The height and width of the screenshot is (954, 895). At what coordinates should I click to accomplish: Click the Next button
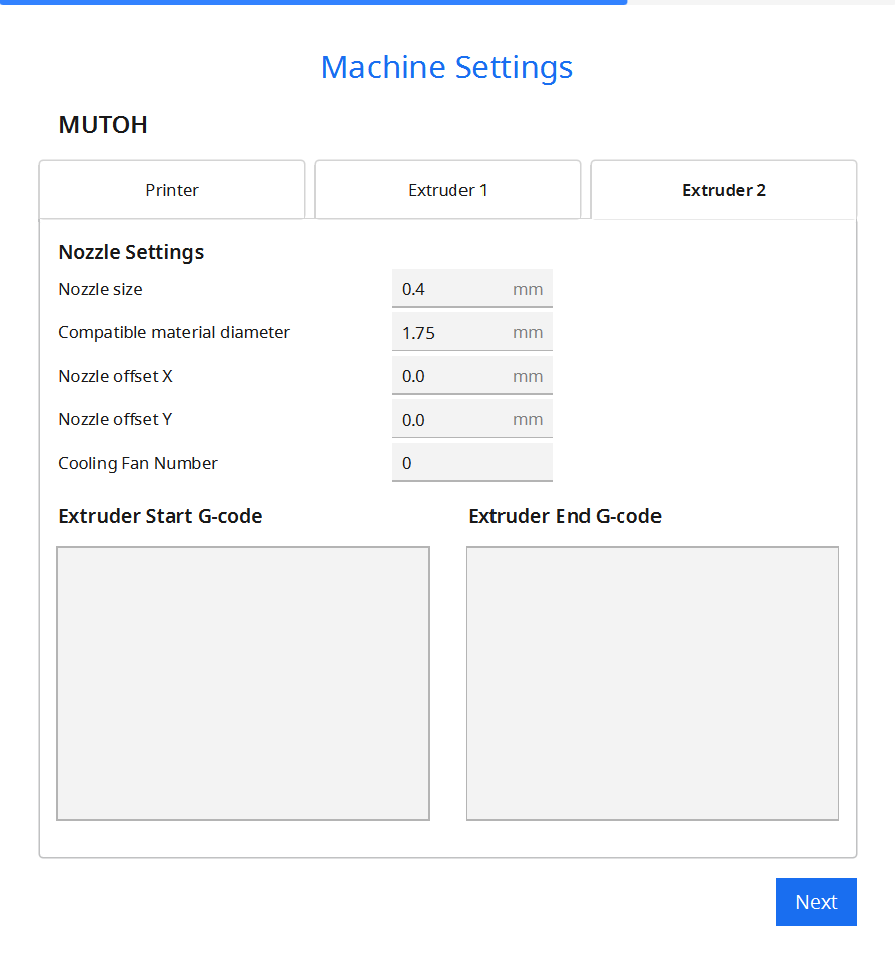coord(815,902)
